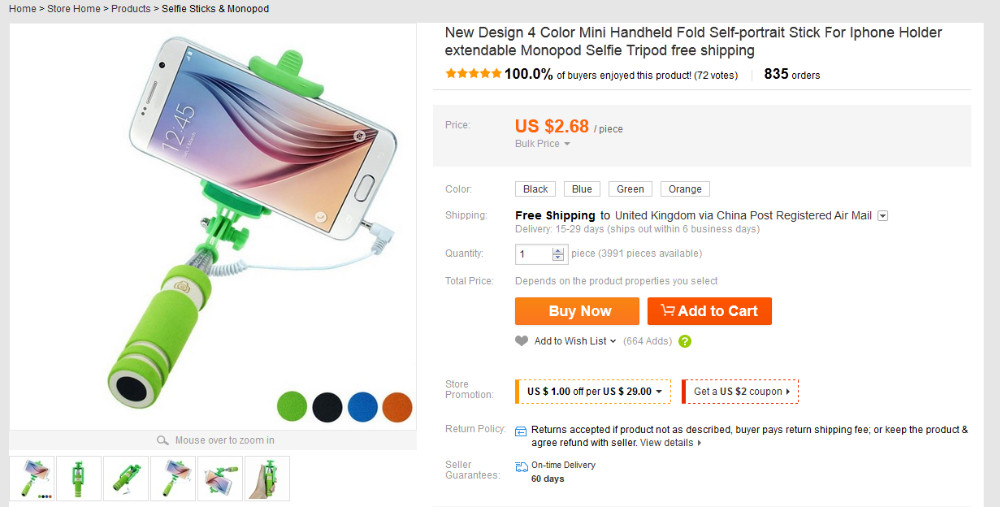The image size is (1000, 507).
Task: Click the green help question mark icon
Action: pos(685,341)
